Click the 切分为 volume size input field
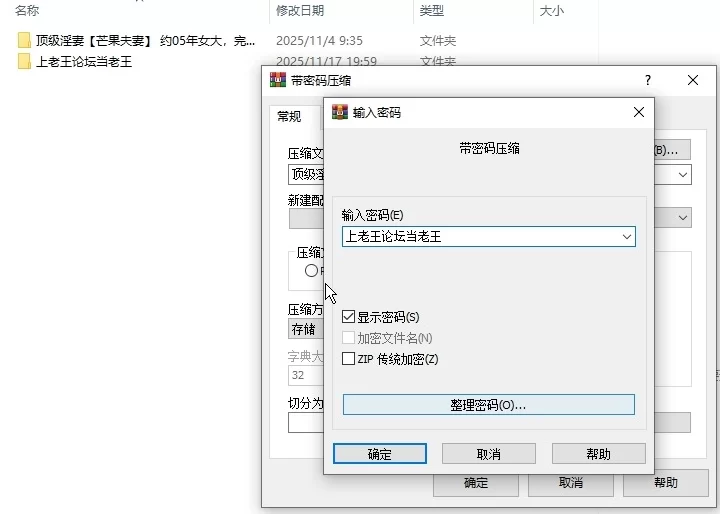720x514 pixels. pyautogui.click(x=306, y=423)
